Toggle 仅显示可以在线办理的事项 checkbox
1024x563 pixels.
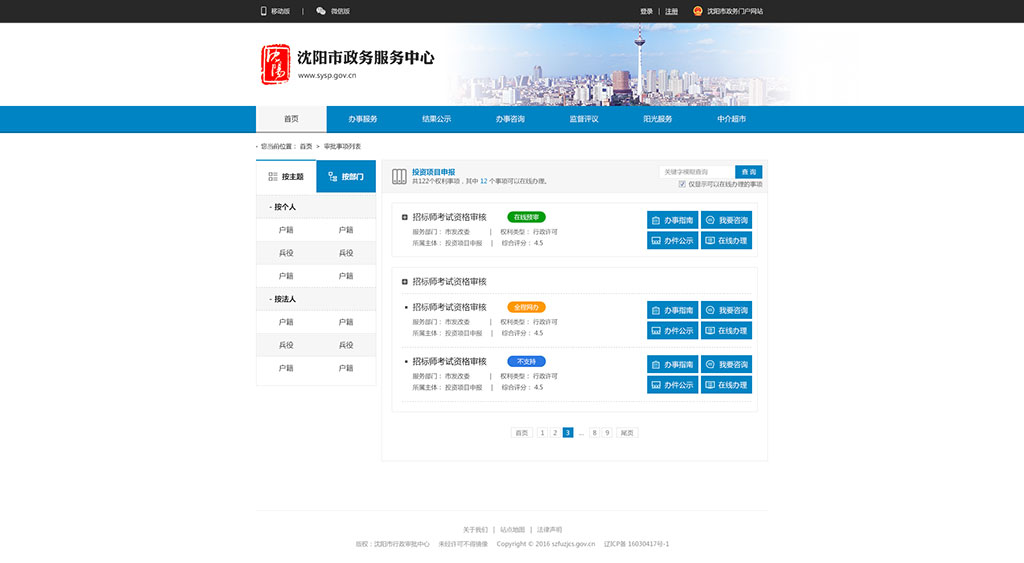pos(682,184)
